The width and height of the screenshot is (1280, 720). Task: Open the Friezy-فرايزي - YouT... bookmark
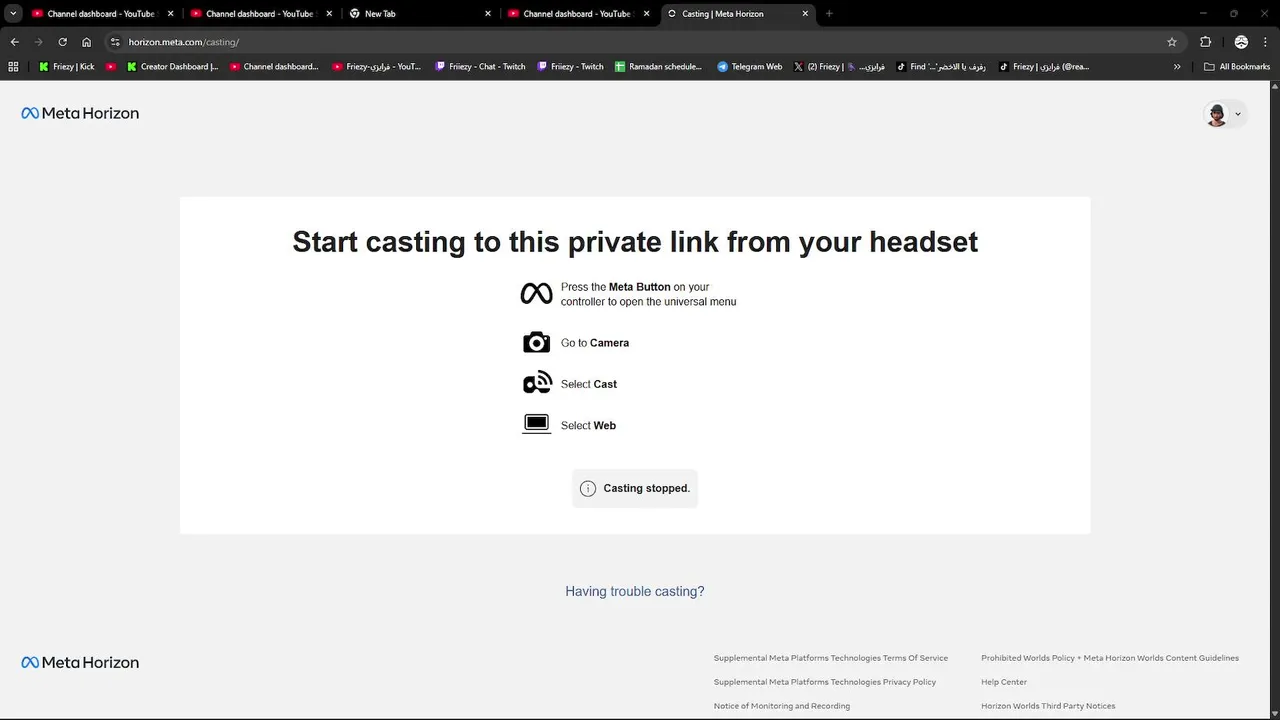[x=376, y=67]
